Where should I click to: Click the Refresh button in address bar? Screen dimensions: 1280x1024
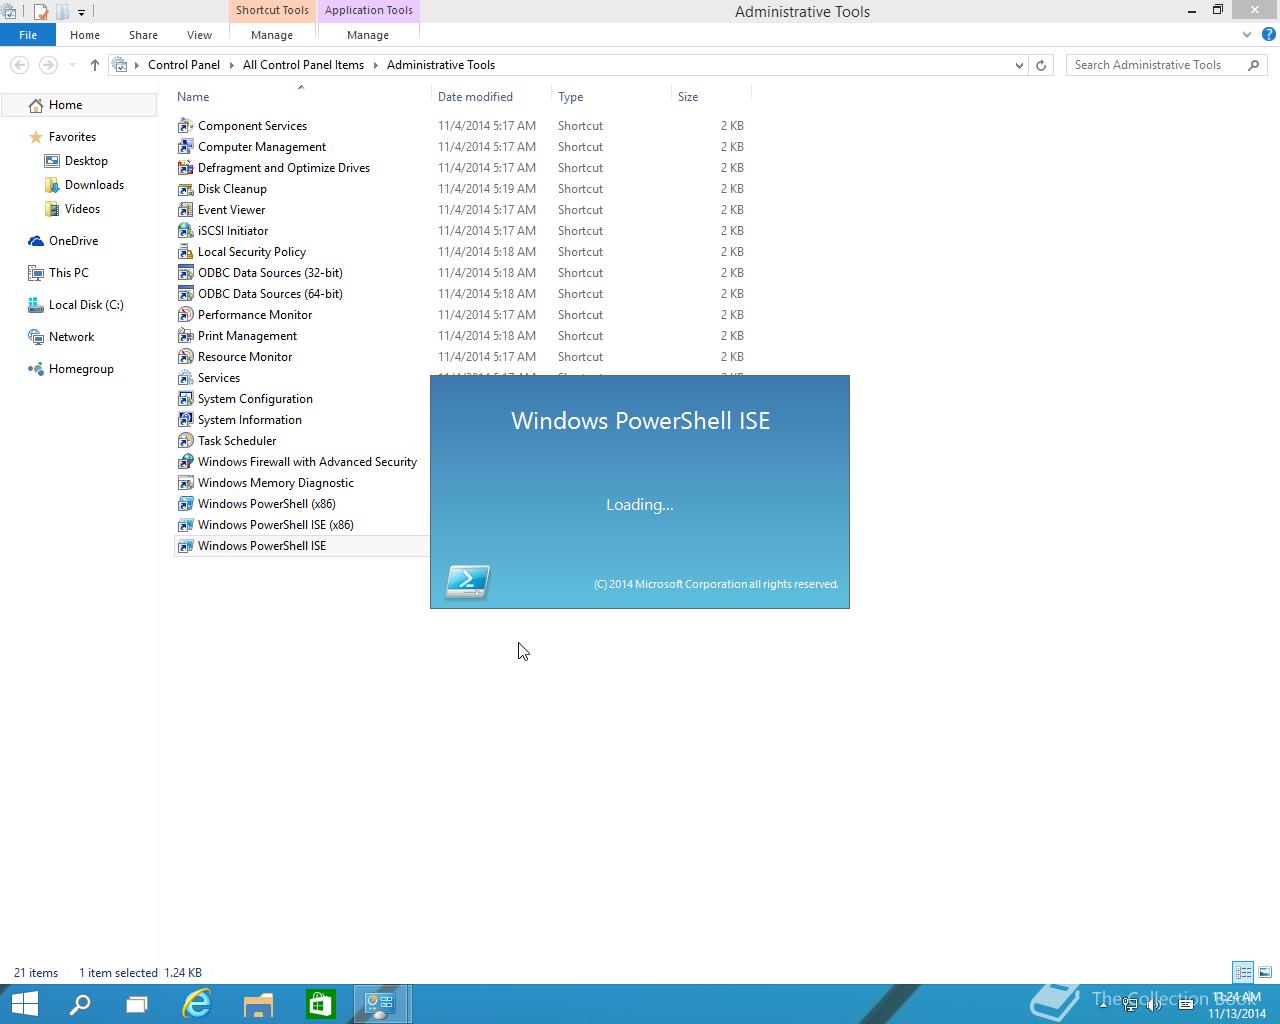click(1041, 65)
